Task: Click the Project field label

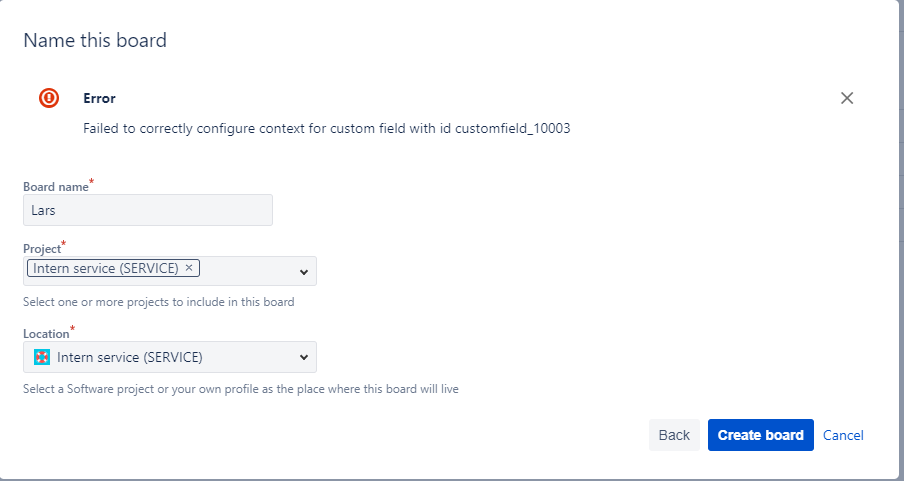Action: pos(42,249)
